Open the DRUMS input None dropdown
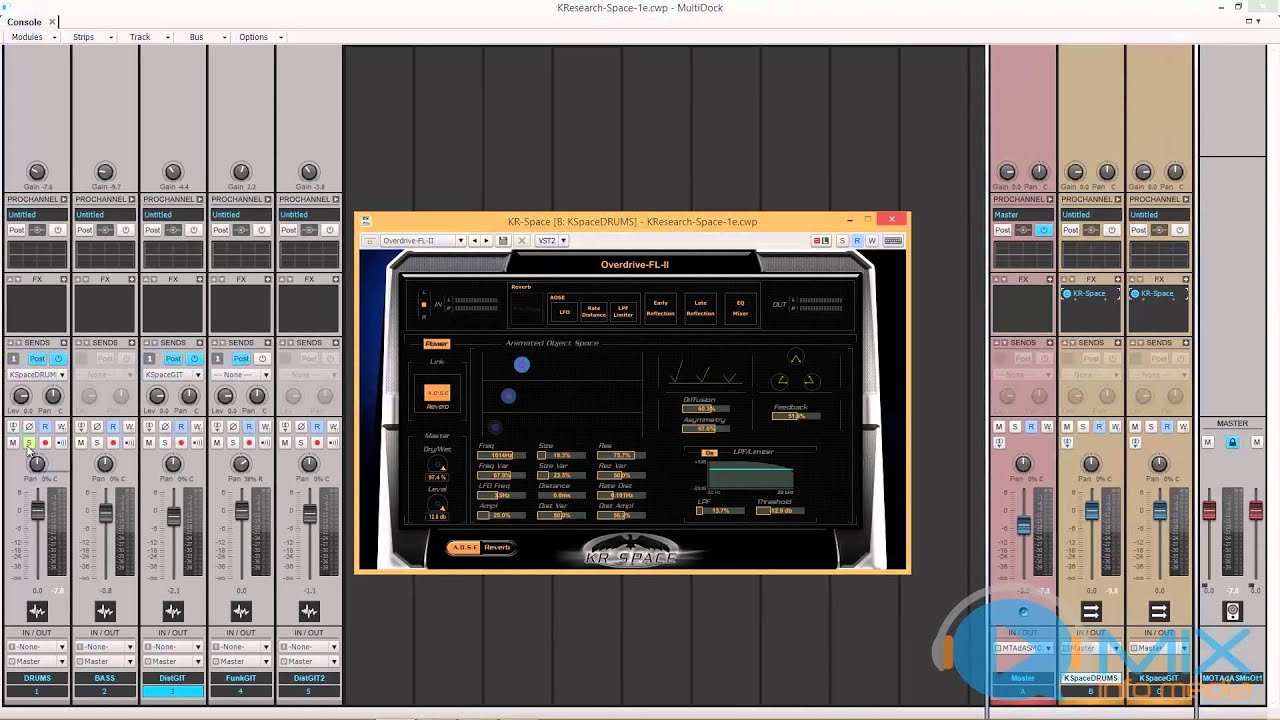 click(x=37, y=647)
